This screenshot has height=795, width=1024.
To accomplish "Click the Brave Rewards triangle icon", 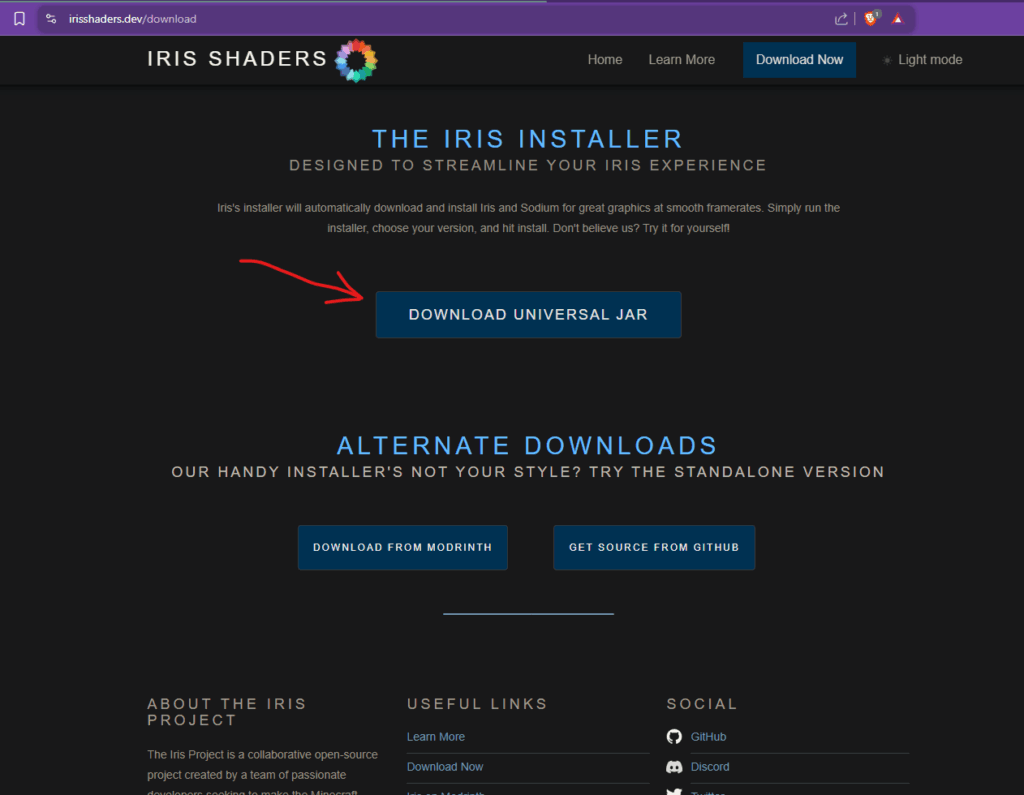I will click(898, 18).
